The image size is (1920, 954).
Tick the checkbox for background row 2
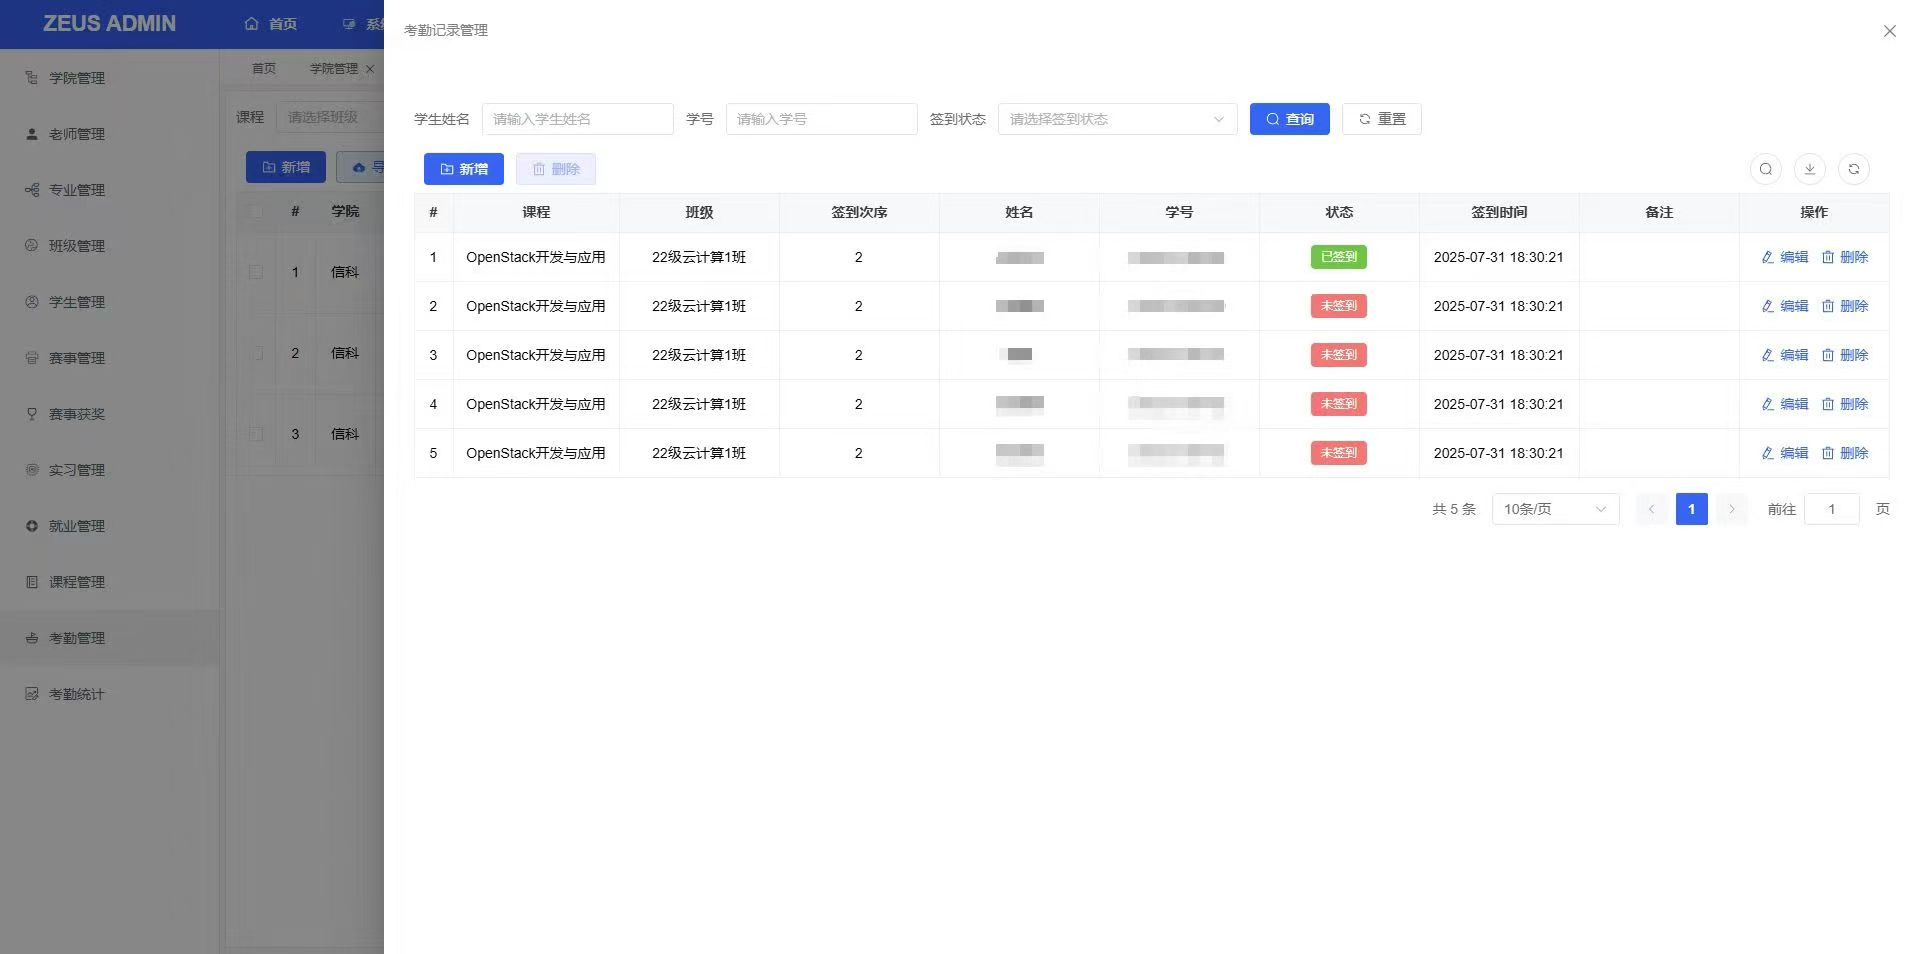tap(256, 353)
